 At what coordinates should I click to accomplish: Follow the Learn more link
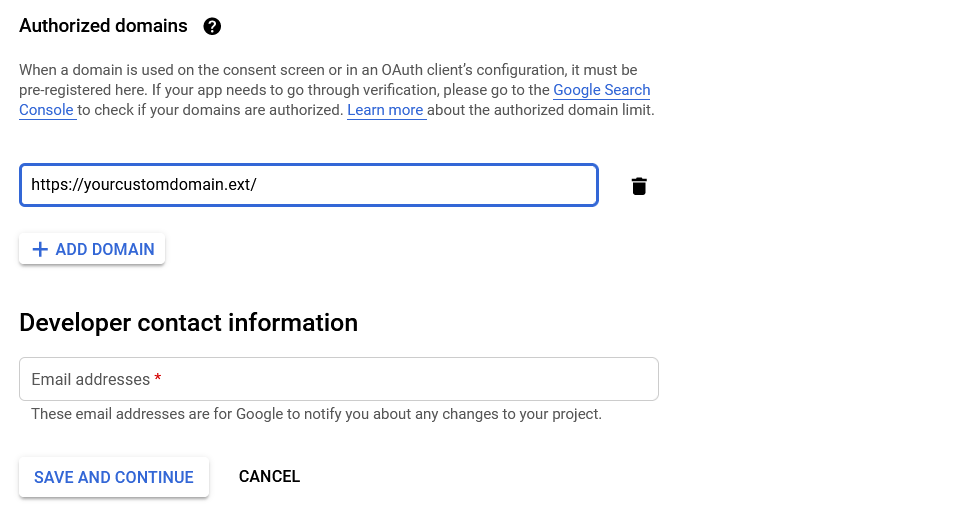[385, 110]
